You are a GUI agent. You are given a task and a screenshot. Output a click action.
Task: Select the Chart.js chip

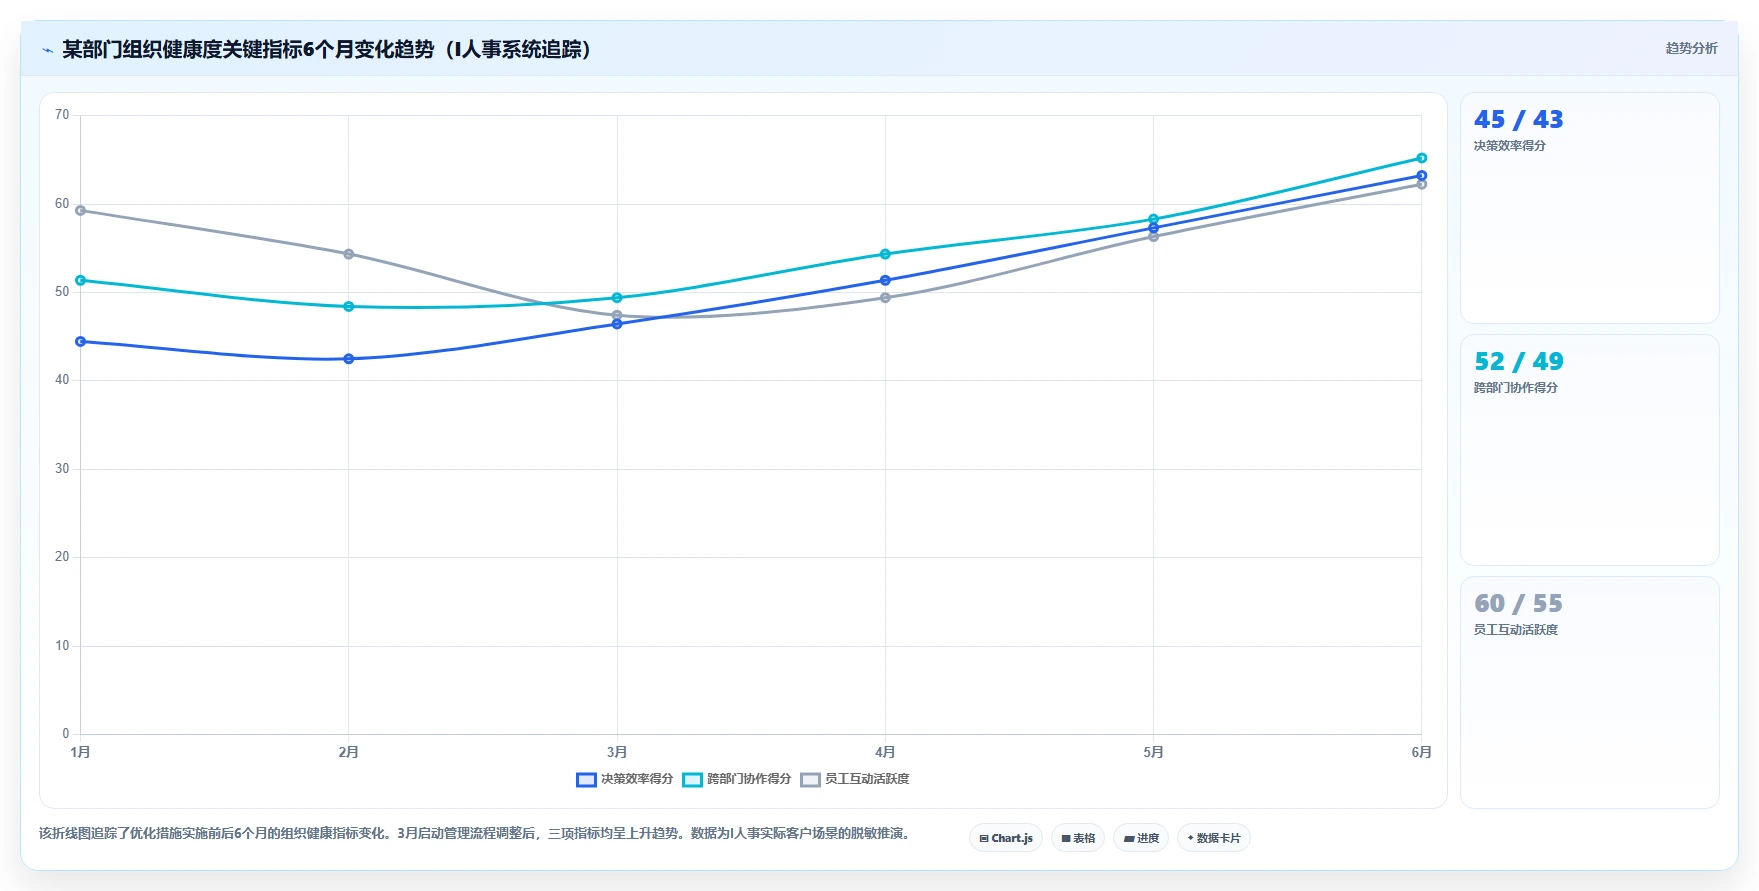pos(1006,838)
